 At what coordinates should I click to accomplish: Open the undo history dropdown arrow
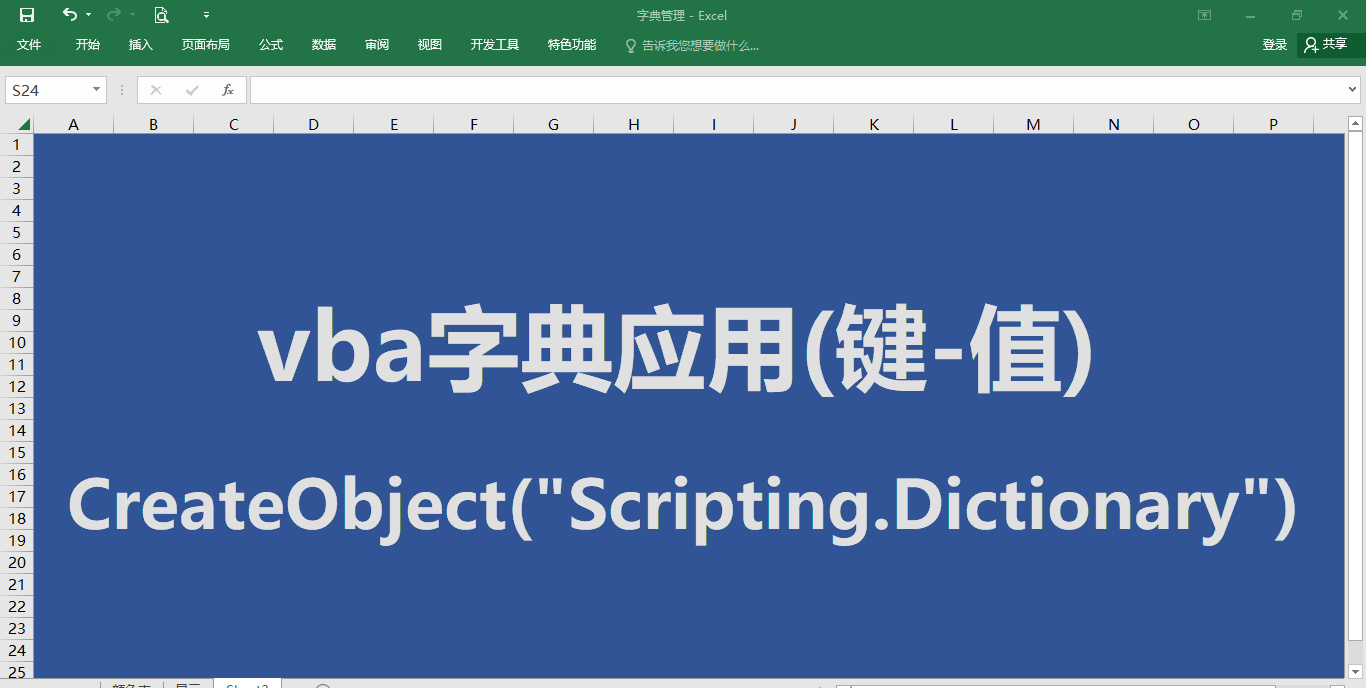tap(88, 15)
